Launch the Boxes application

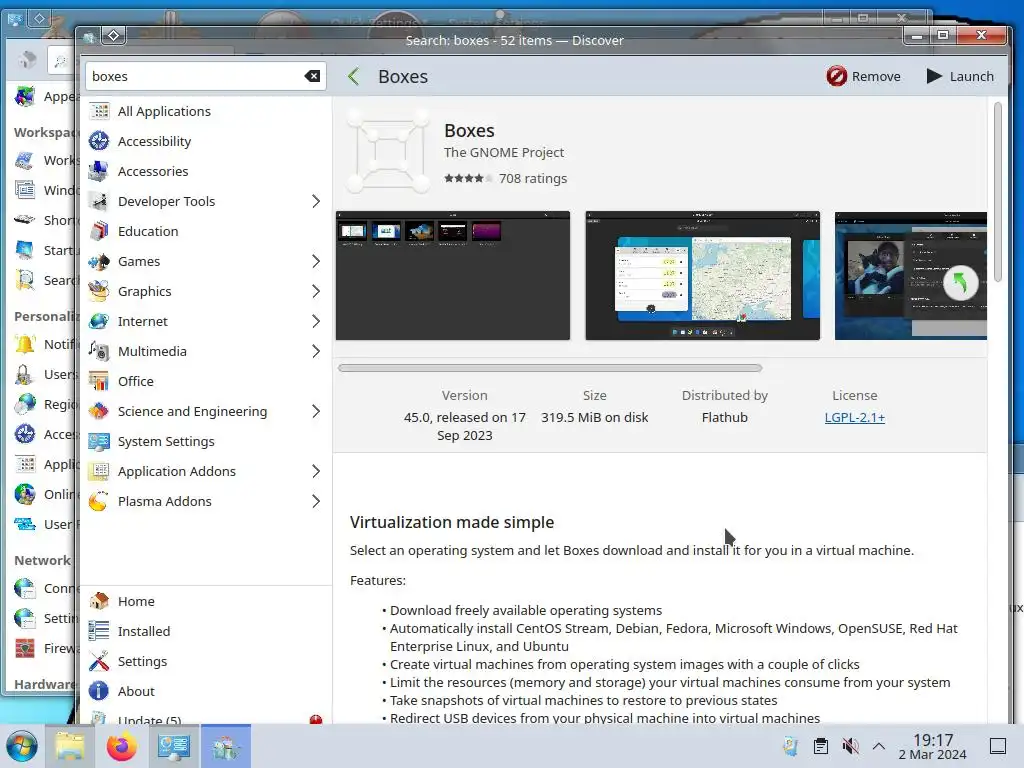(960, 76)
